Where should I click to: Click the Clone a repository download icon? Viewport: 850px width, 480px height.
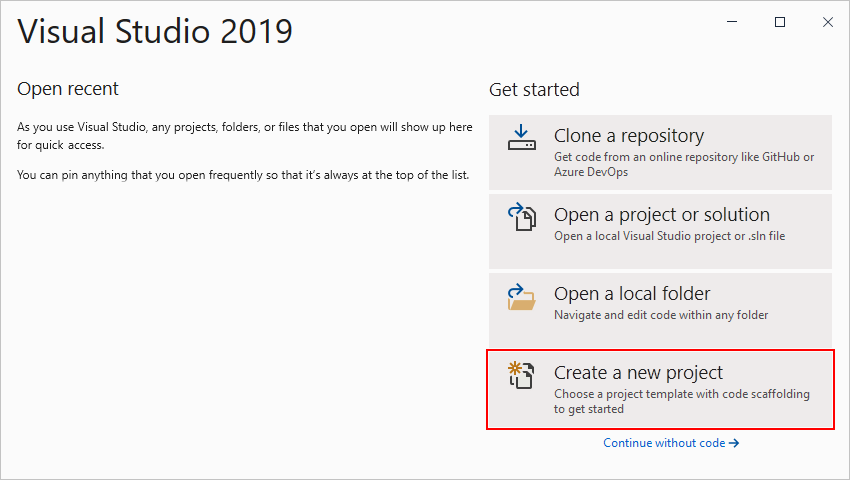tap(522, 138)
